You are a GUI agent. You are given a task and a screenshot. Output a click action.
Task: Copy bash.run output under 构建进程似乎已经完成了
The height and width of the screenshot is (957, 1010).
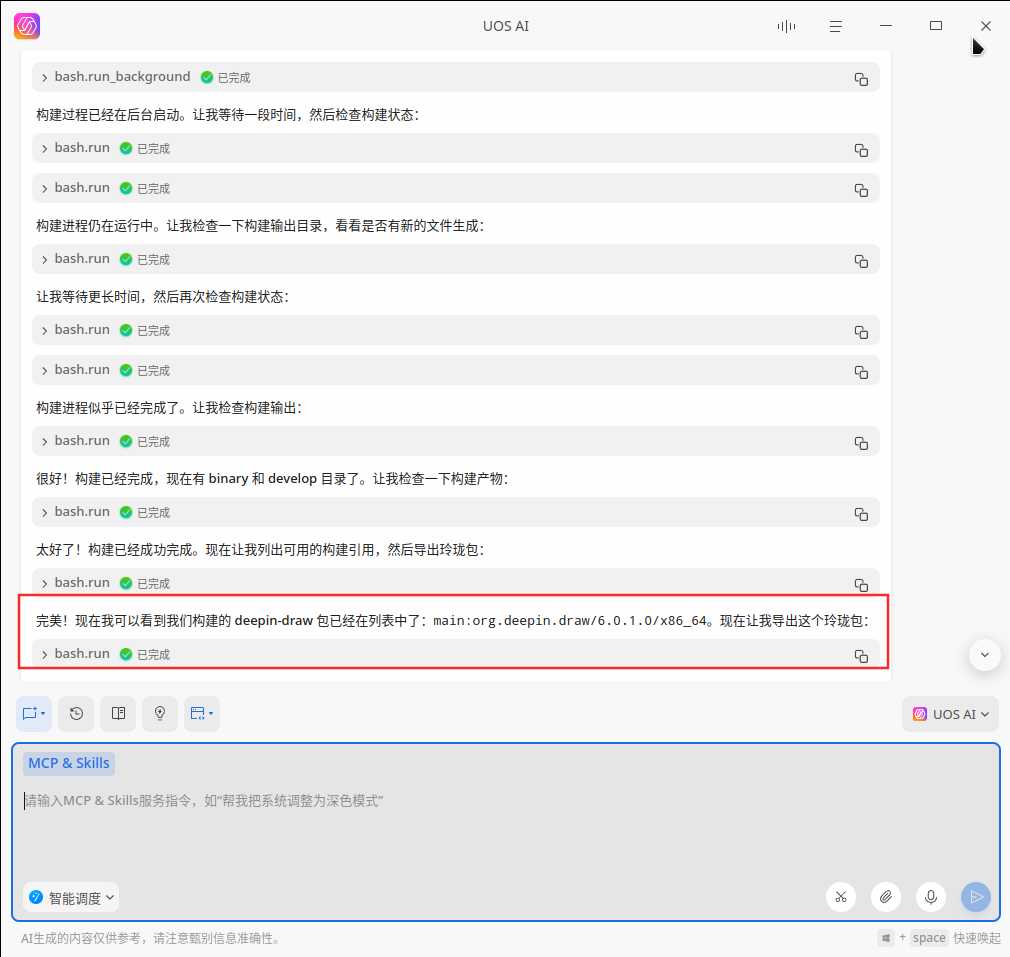[861, 443]
